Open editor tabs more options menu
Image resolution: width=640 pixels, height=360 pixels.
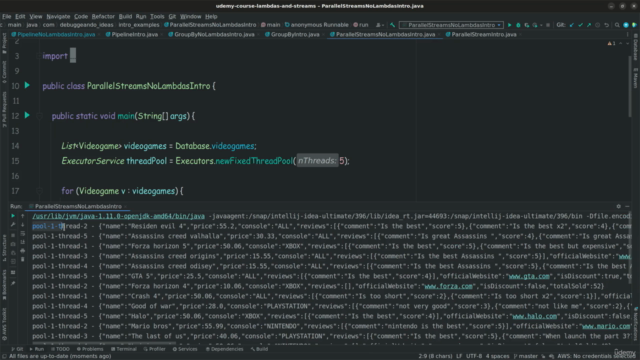click(x=627, y=35)
